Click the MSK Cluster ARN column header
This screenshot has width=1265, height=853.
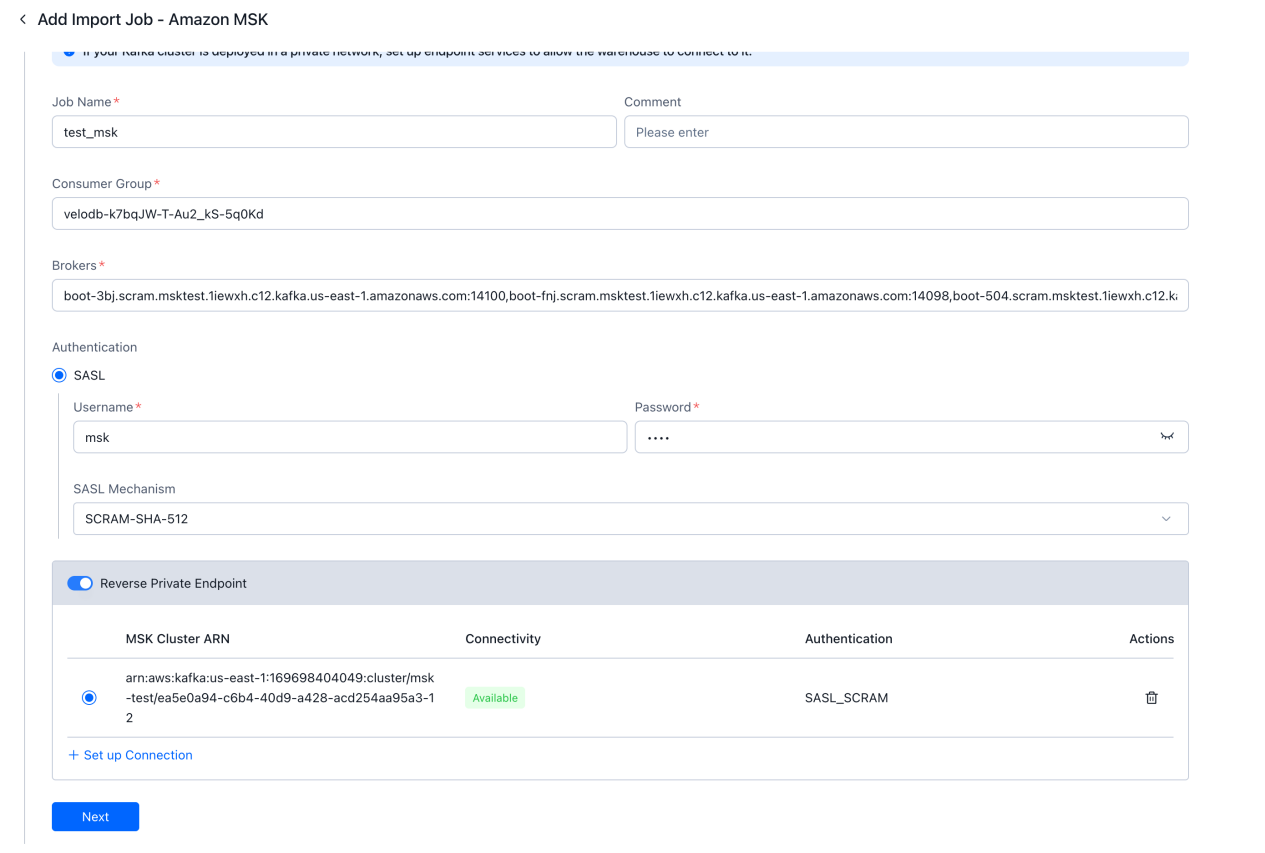178,639
